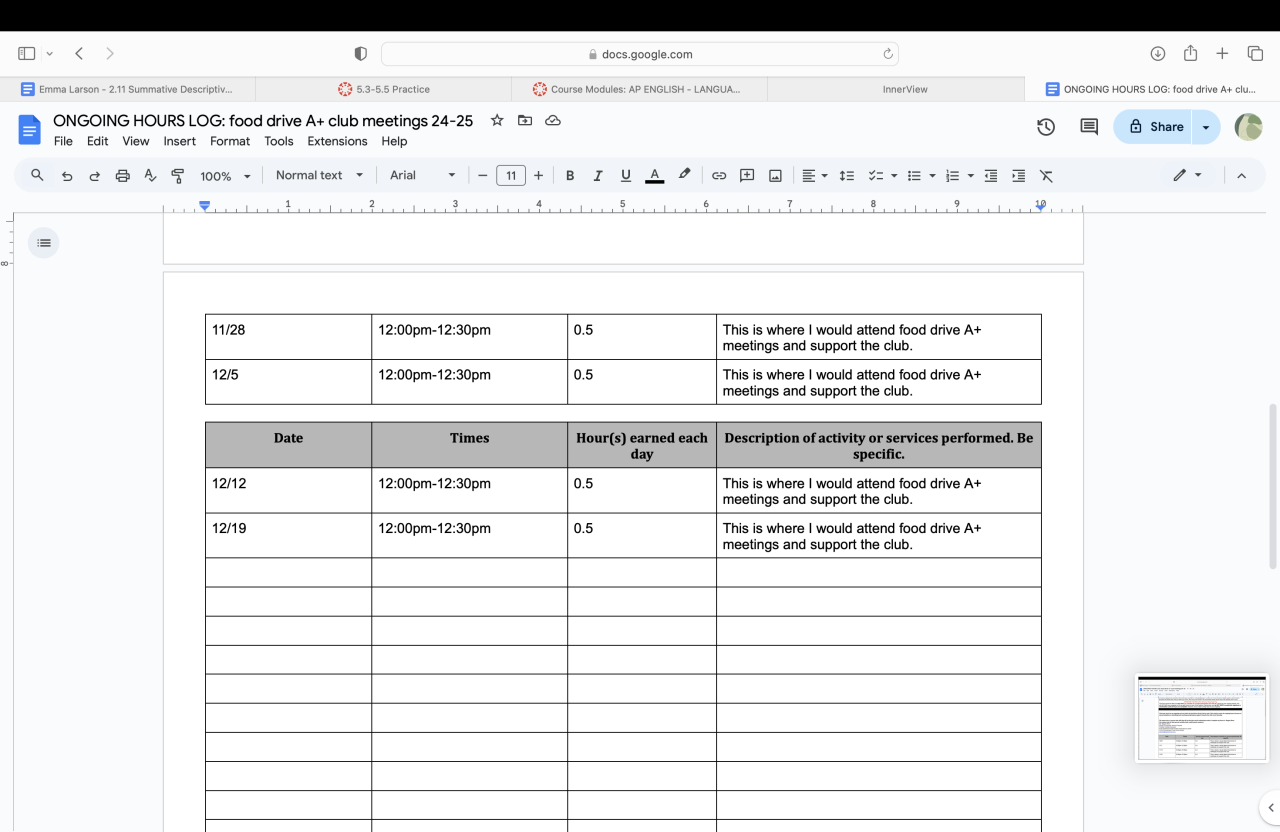Open the Extensions menu

point(337,141)
